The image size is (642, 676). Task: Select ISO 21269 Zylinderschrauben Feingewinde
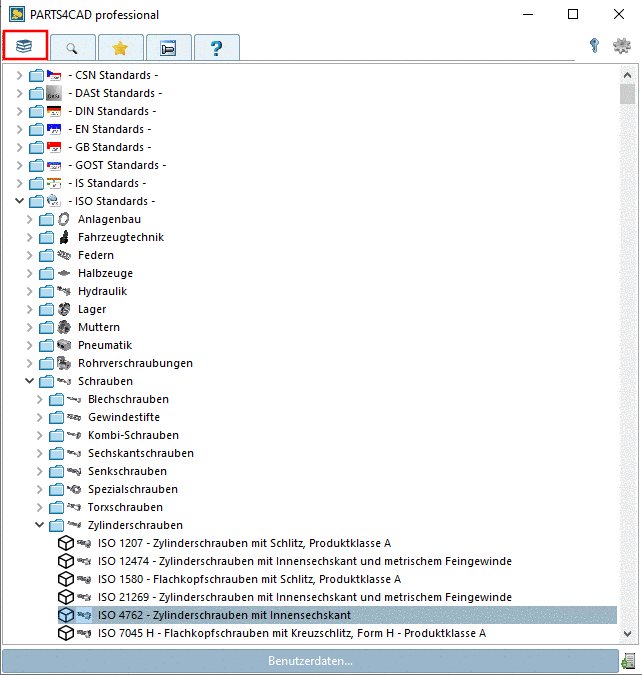click(x=304, y=597)
